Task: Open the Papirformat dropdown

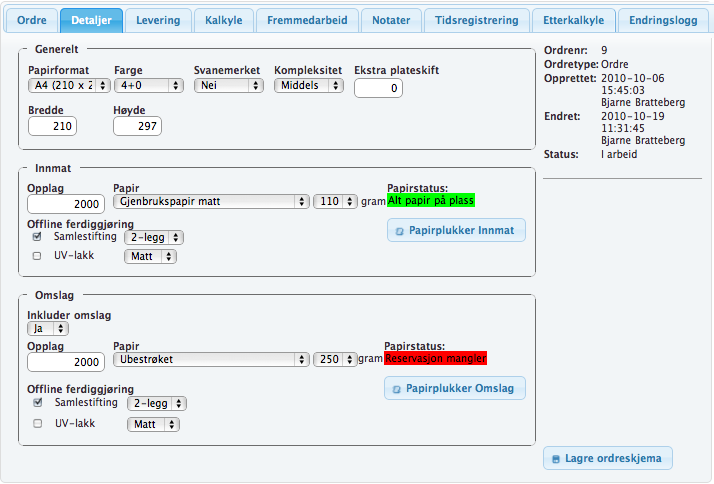Action: (68, 86)
